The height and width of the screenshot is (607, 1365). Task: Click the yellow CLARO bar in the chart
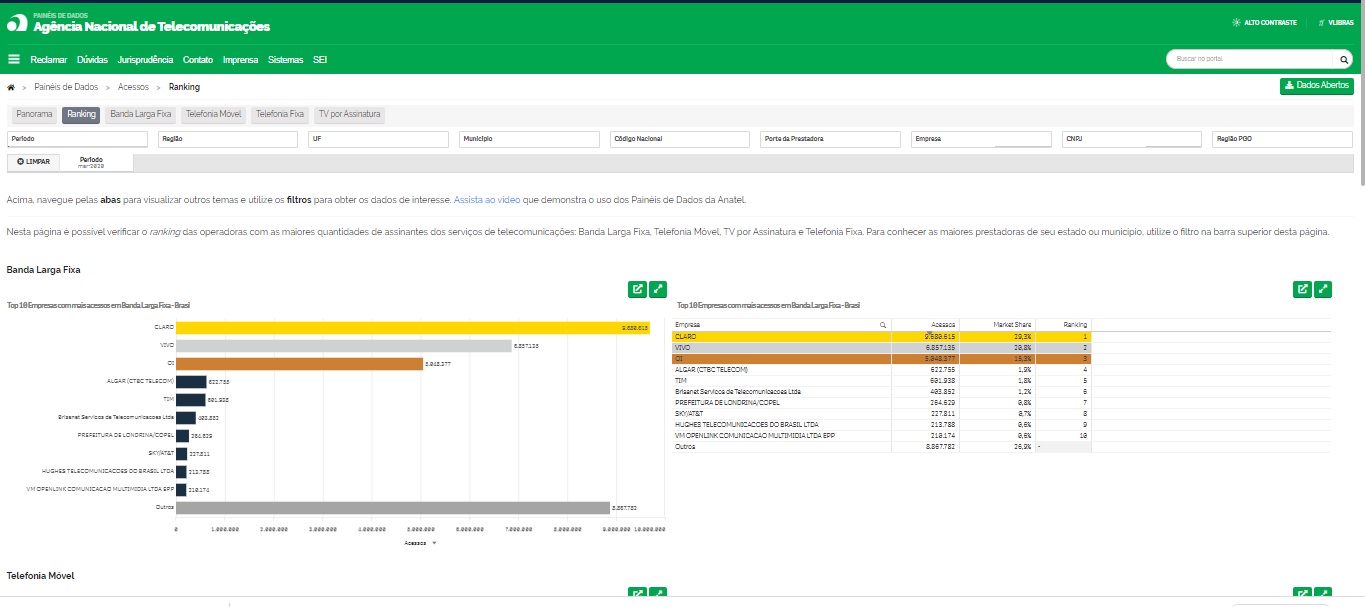(x=400, y=327)
